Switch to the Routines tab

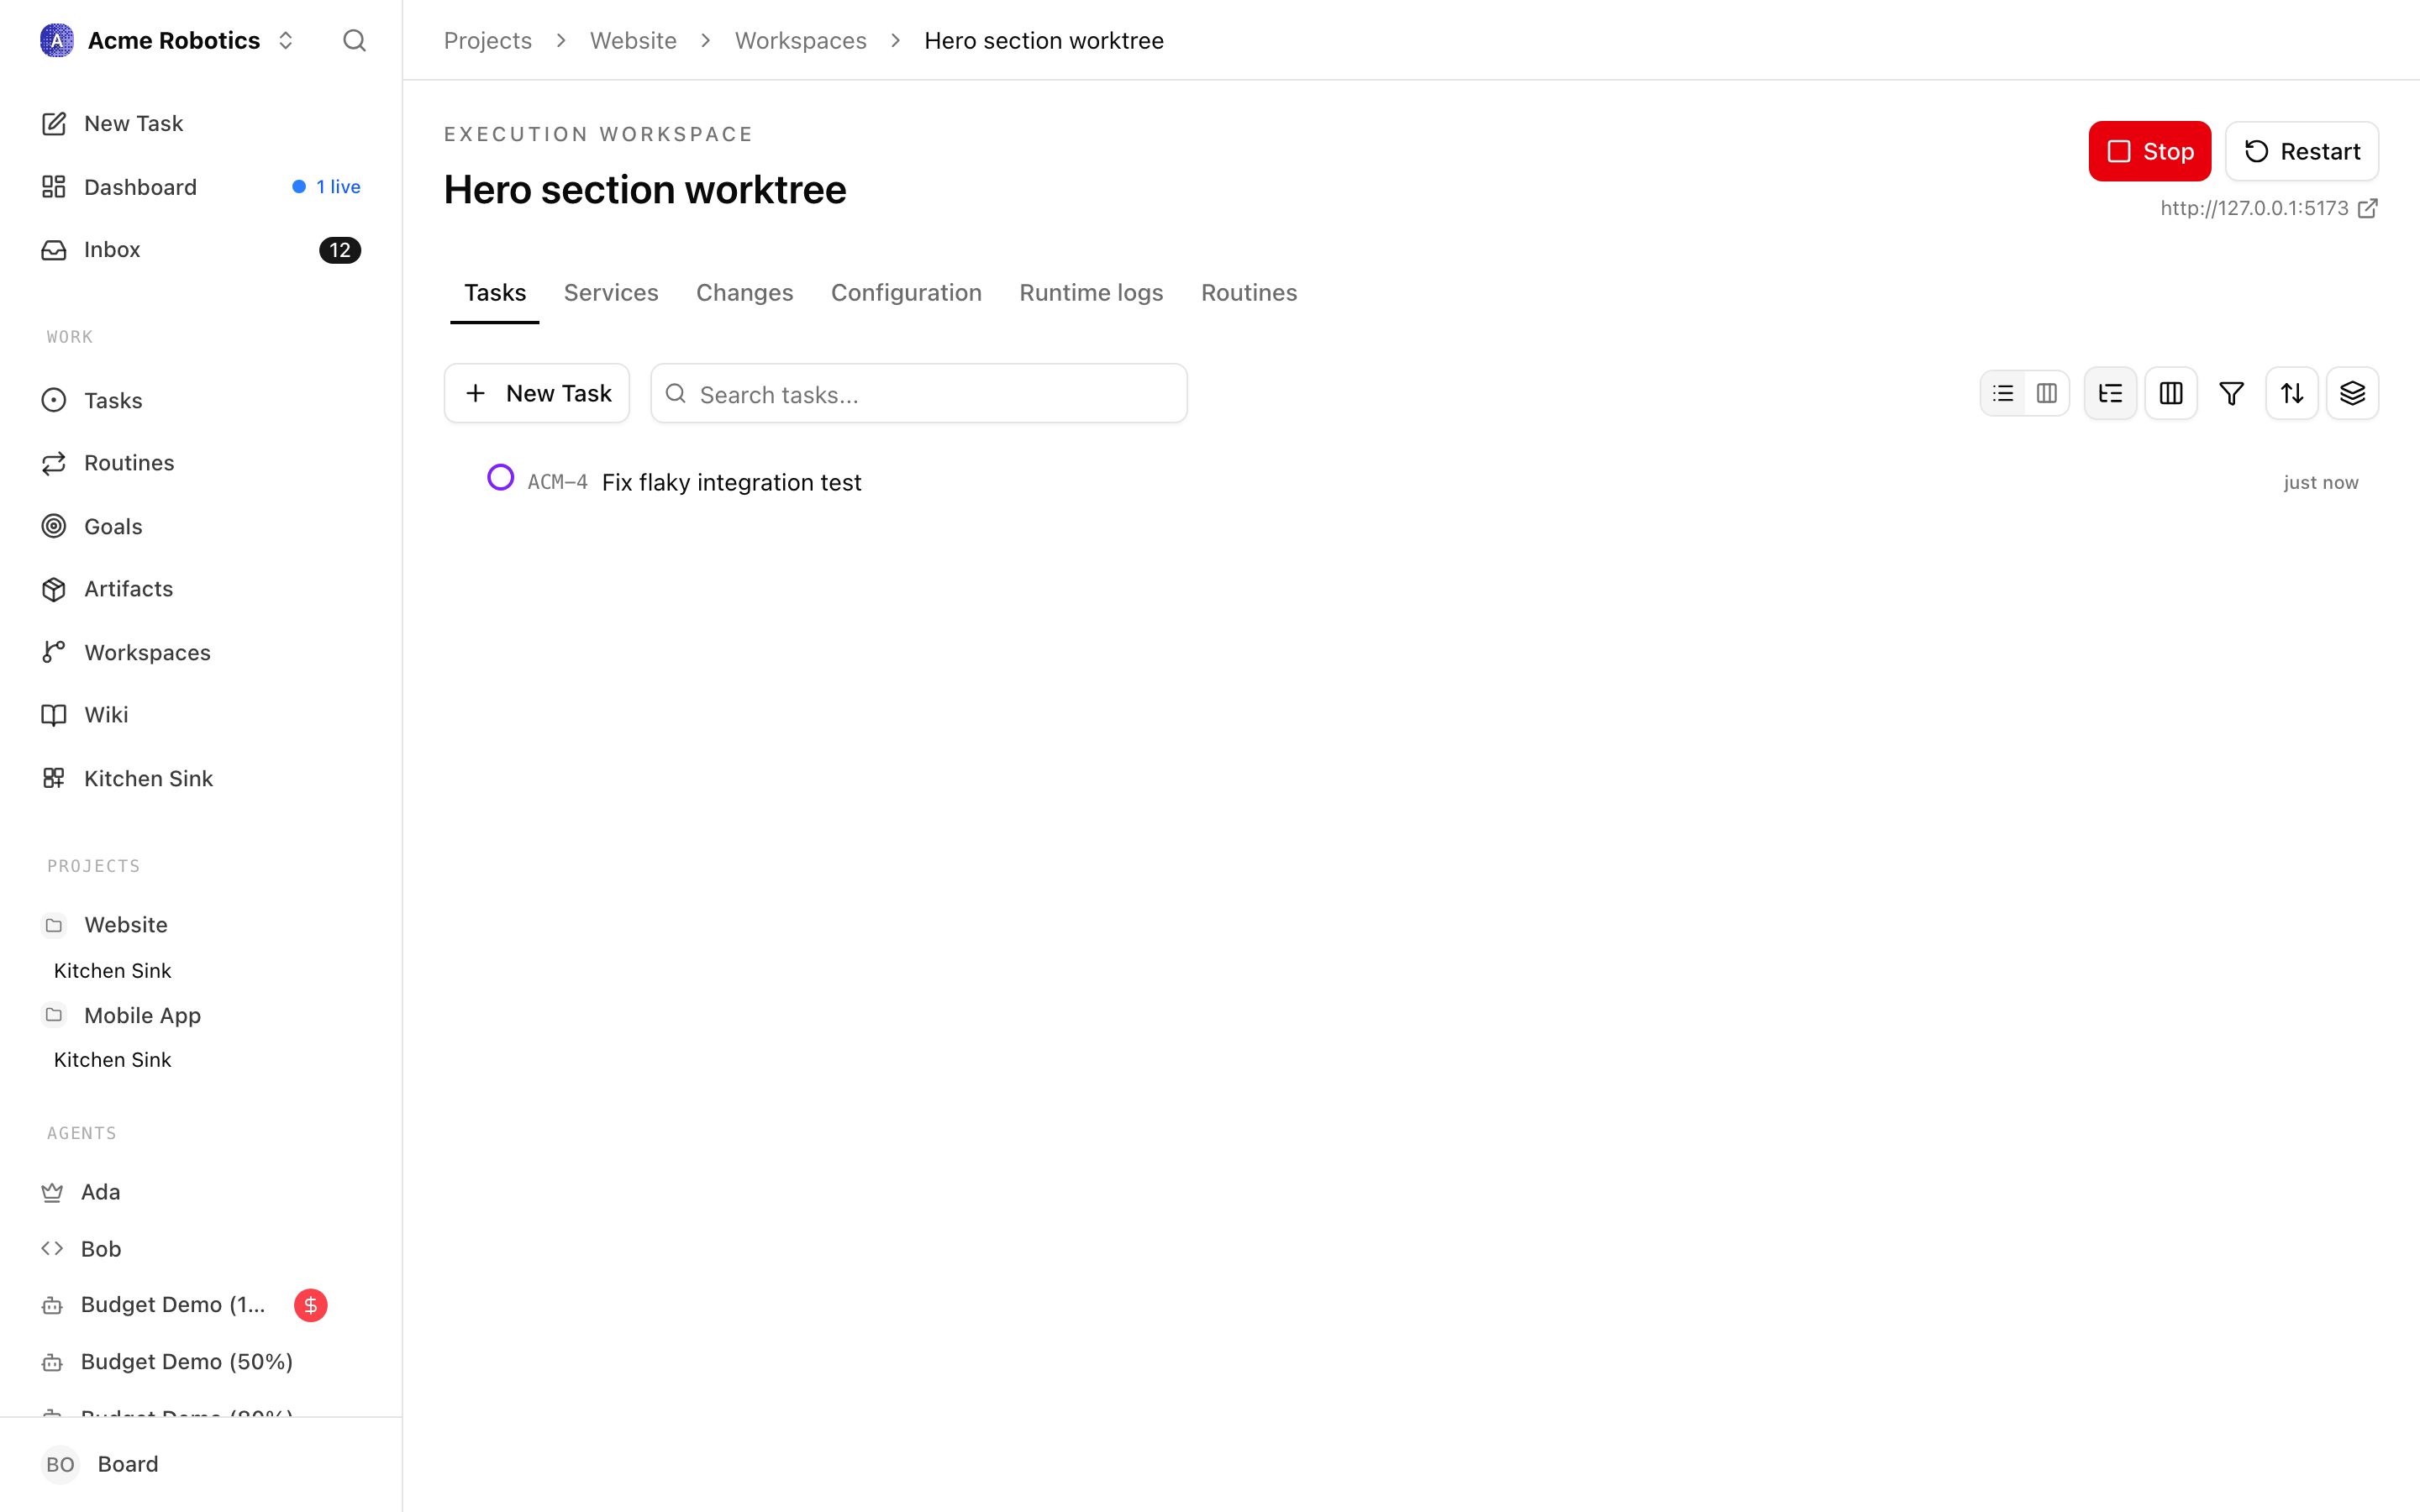[x=1249, y=293]
